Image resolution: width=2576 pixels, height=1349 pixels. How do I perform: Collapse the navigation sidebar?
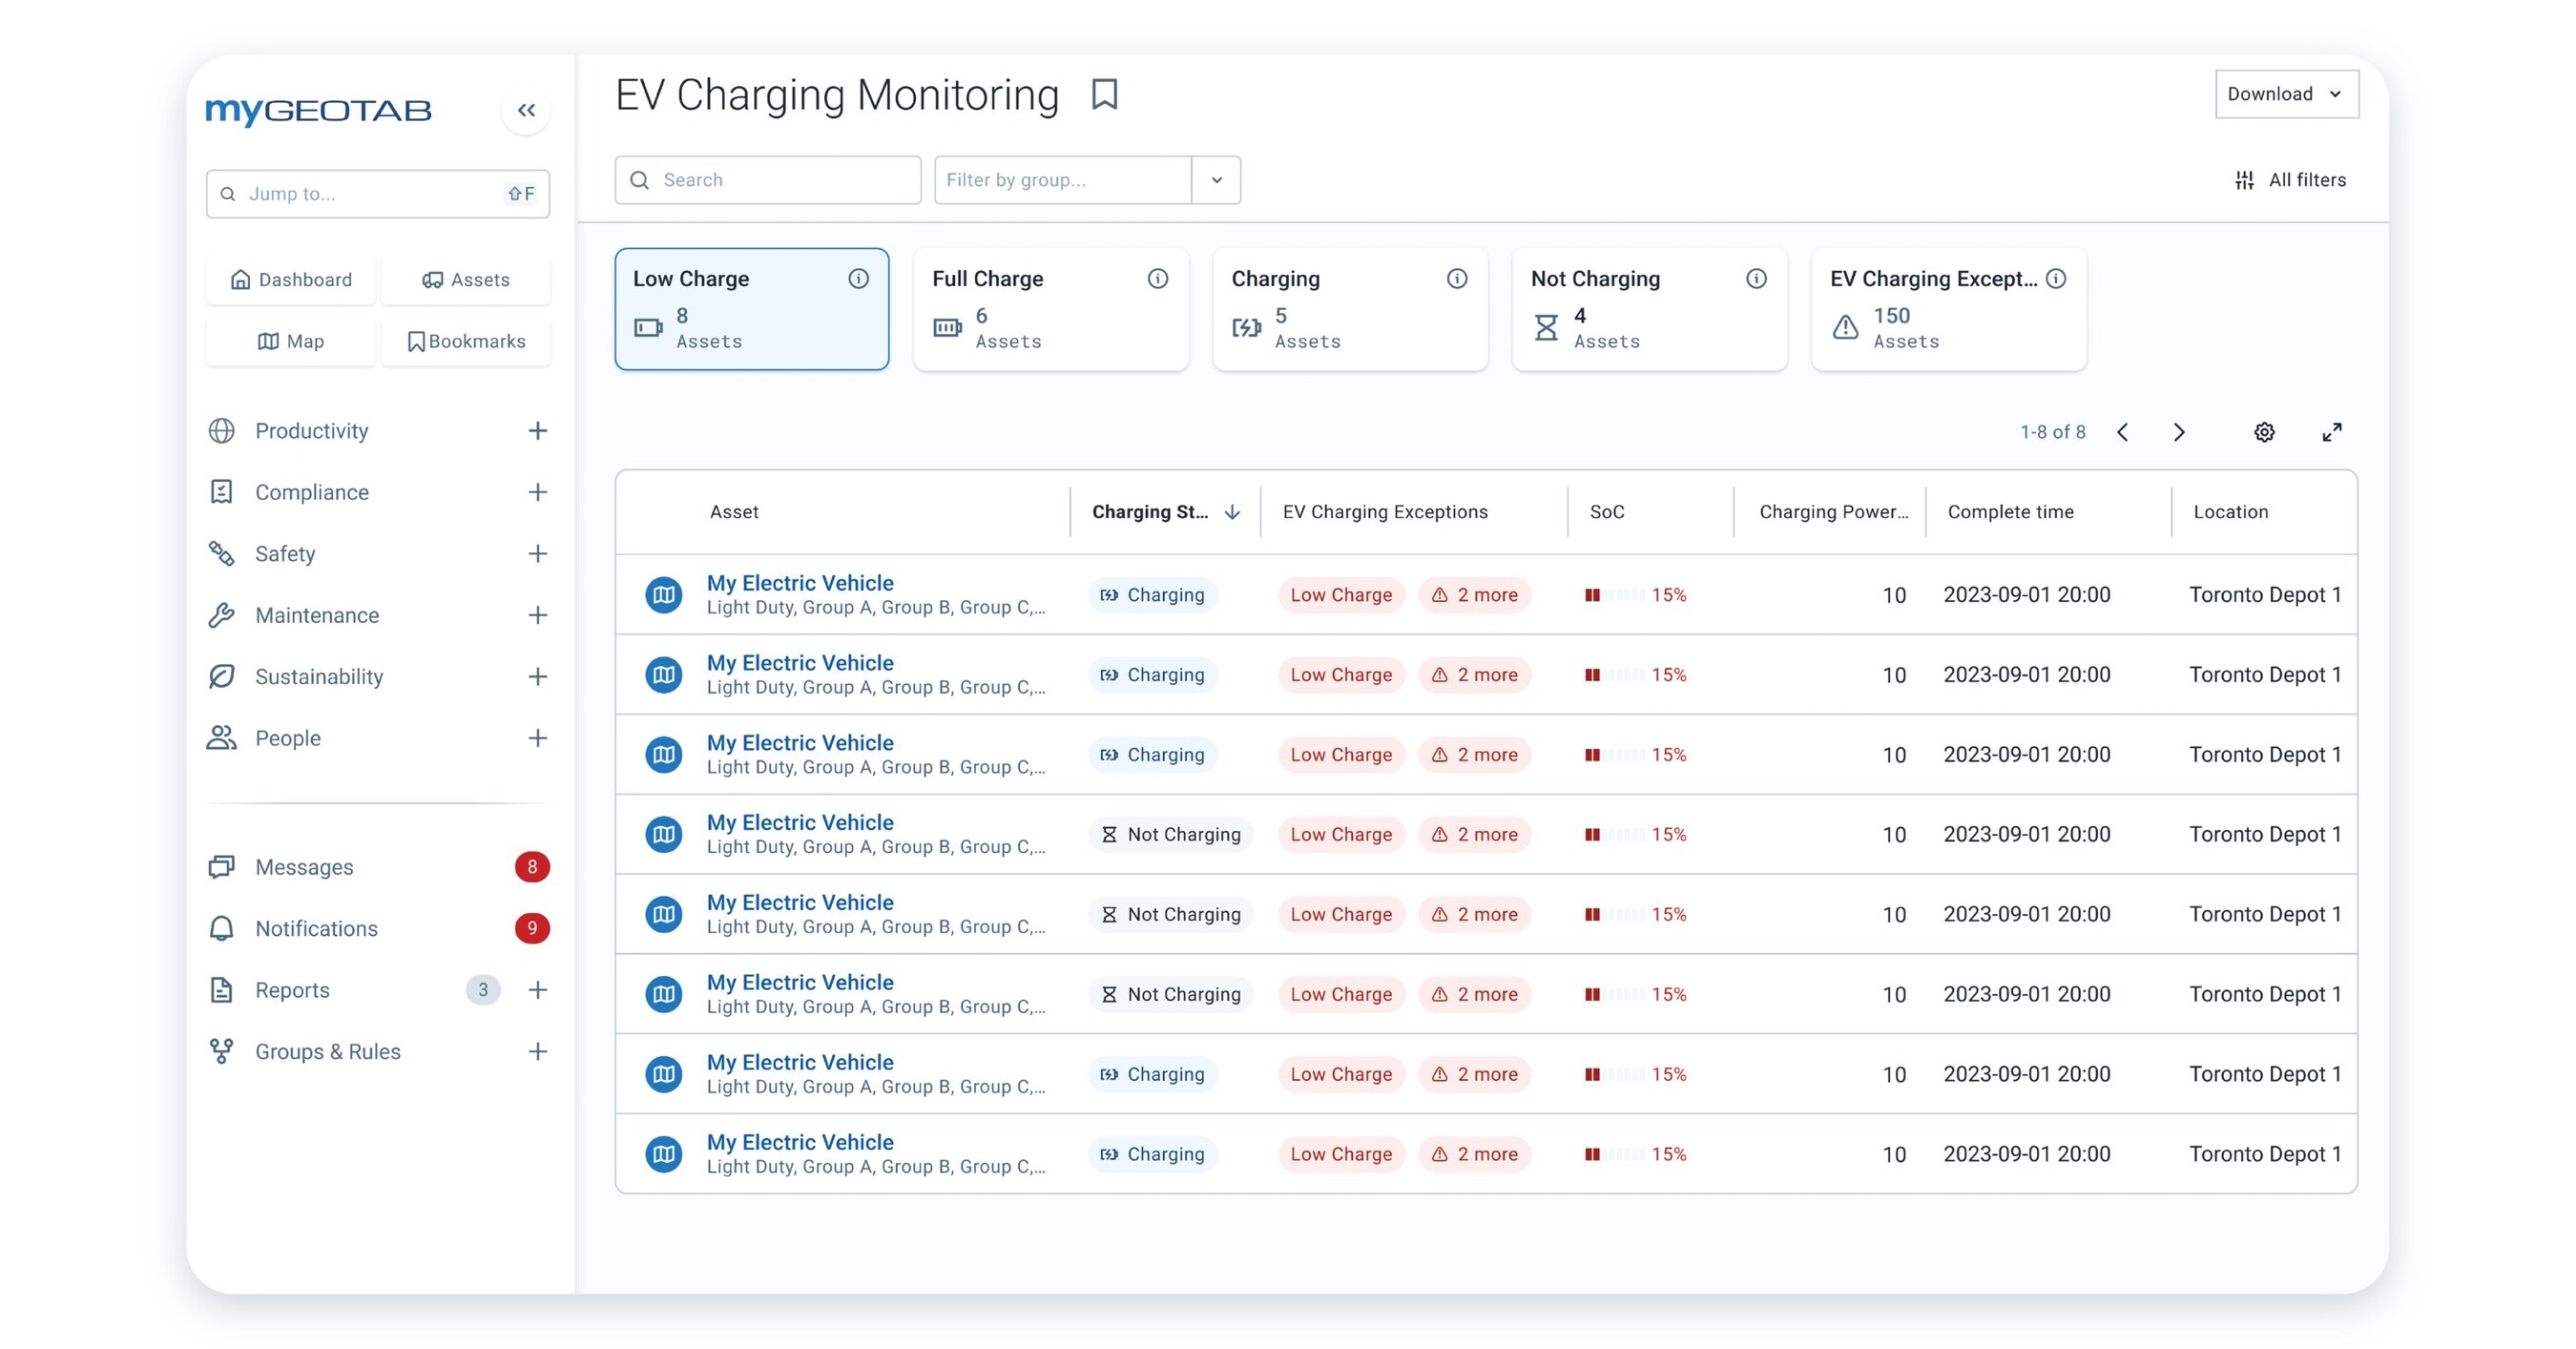click(x=527, y=110)
